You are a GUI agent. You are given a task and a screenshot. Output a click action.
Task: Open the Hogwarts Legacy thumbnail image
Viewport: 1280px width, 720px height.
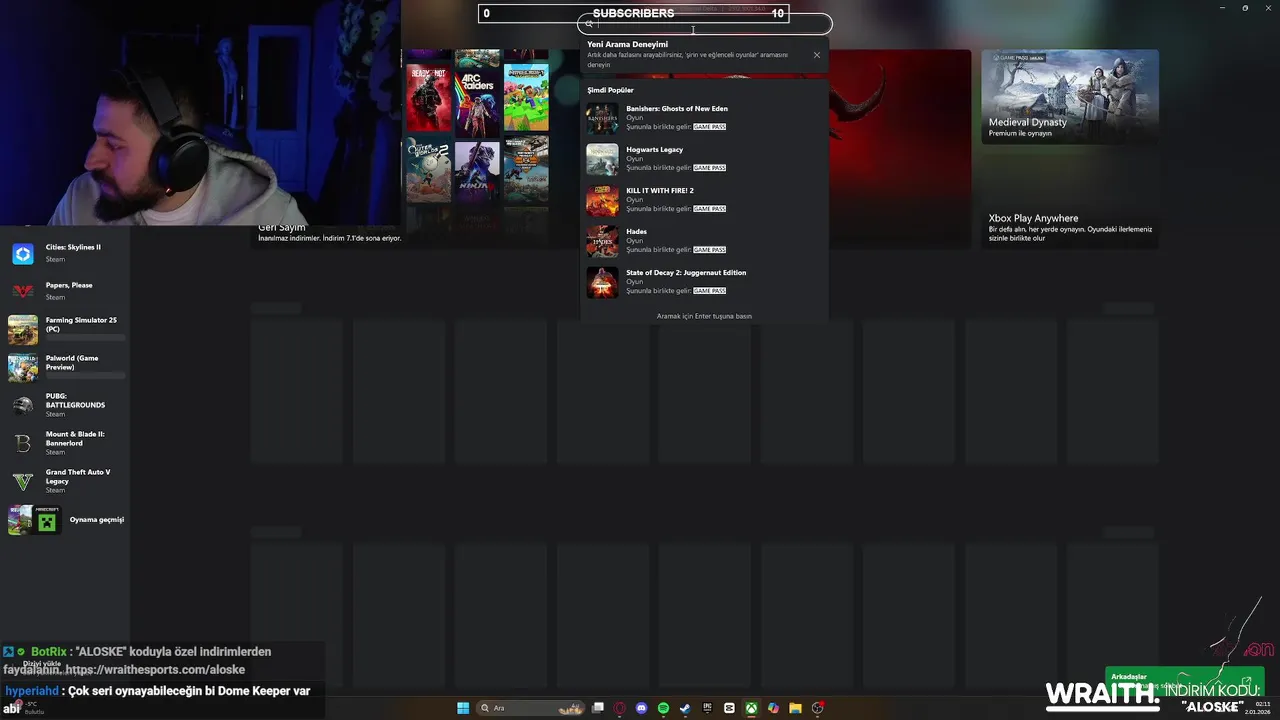(x=602, y=159)
